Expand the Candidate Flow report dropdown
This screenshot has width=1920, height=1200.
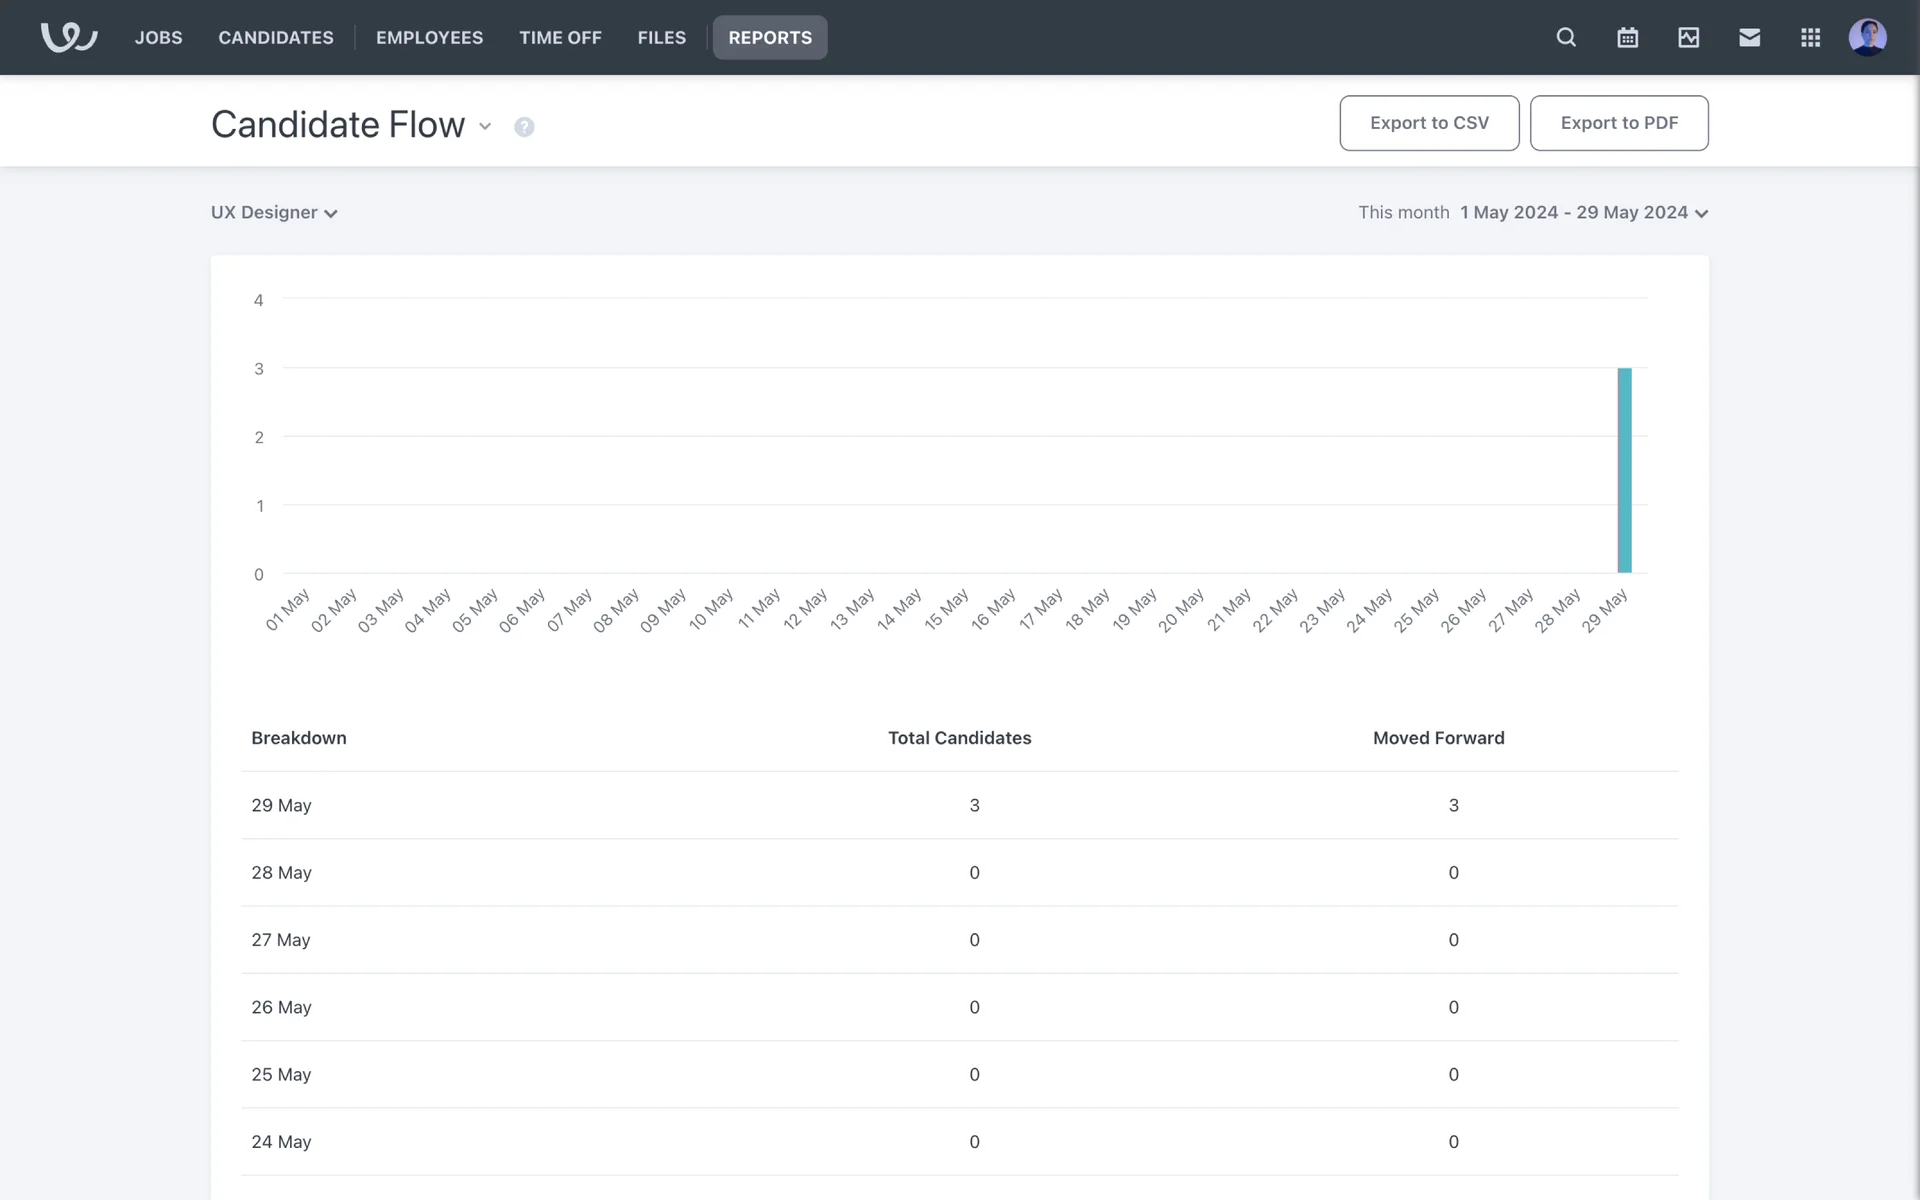pyautogui.click(x=485, y=126)
